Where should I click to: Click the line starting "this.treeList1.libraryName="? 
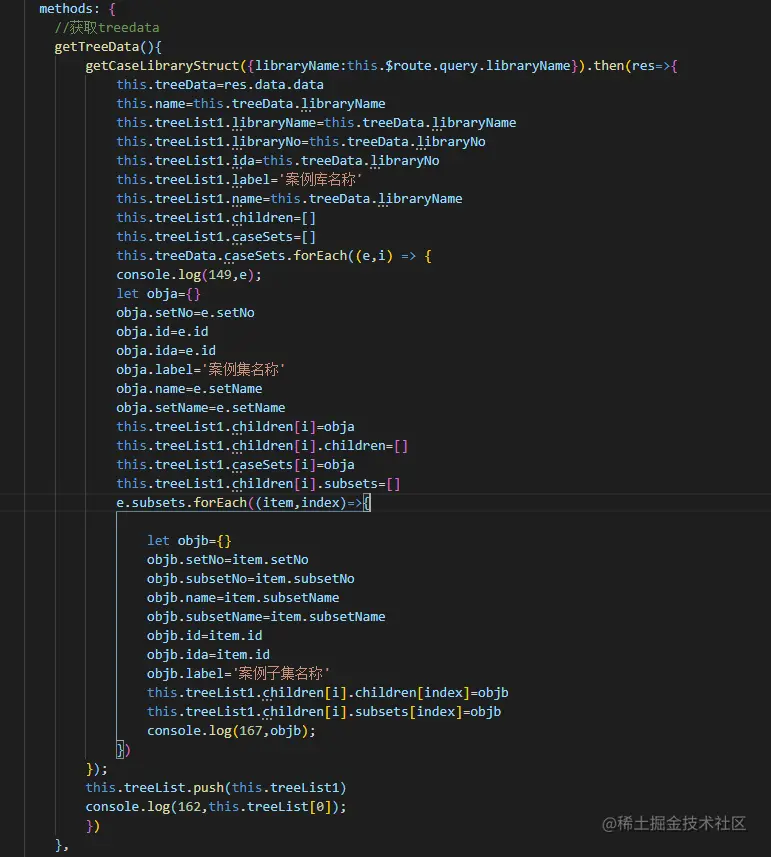[316, 122]
